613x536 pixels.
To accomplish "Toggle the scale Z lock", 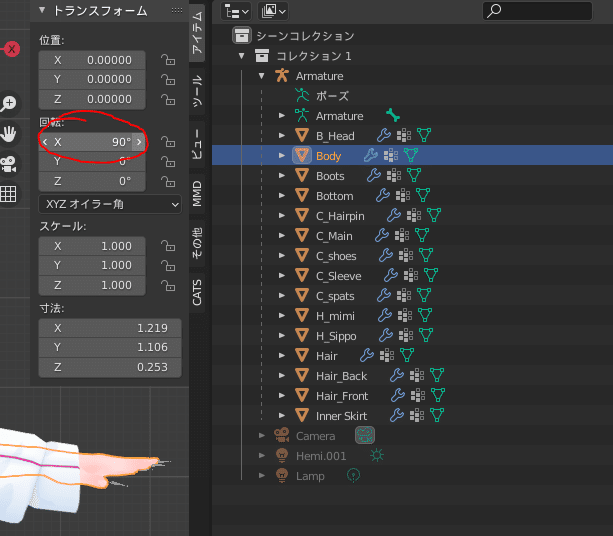I will tap(168, 286).
